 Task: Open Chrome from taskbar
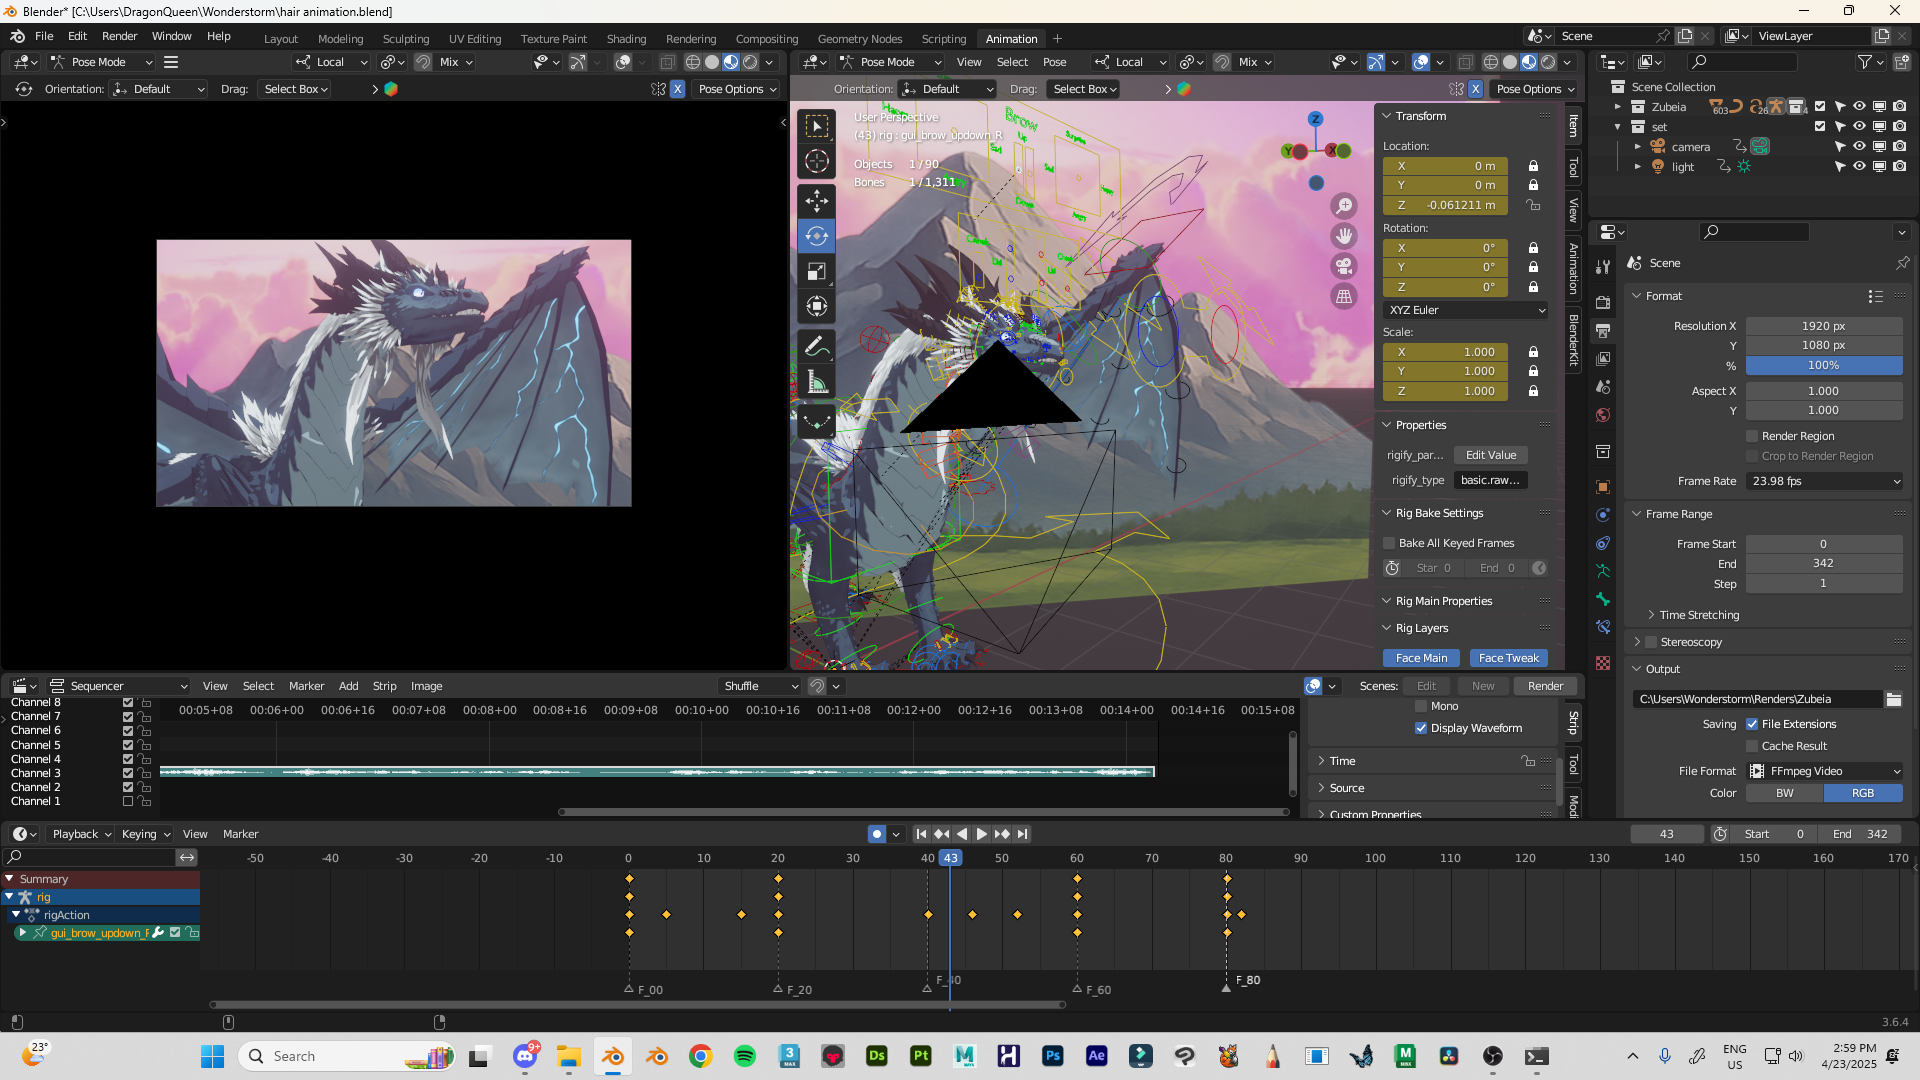click(x=700, y=1056)
